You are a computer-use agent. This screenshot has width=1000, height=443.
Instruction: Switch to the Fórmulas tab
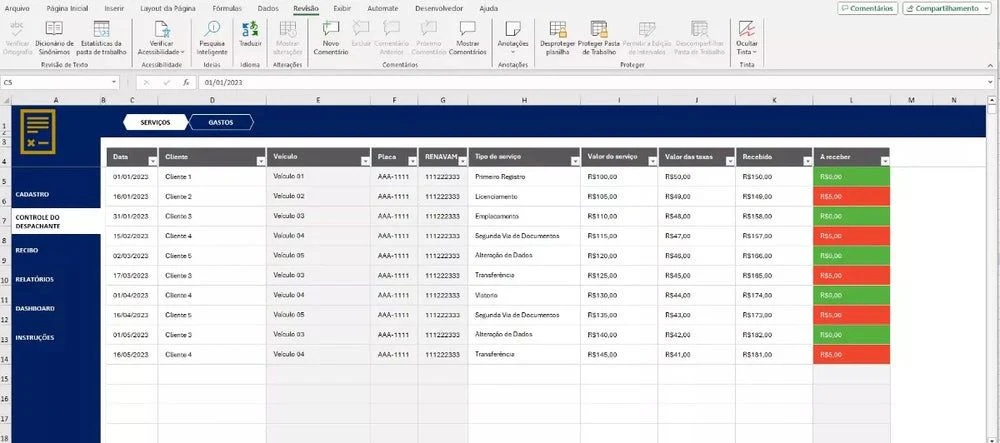228,9
